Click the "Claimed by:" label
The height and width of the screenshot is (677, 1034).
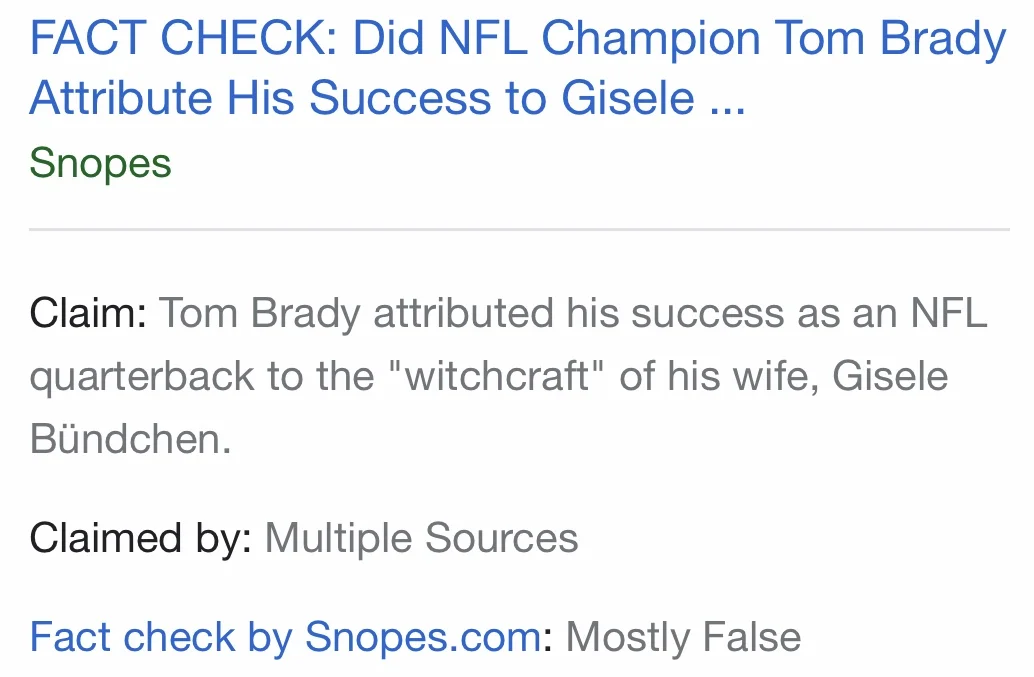tap(140, 538)
